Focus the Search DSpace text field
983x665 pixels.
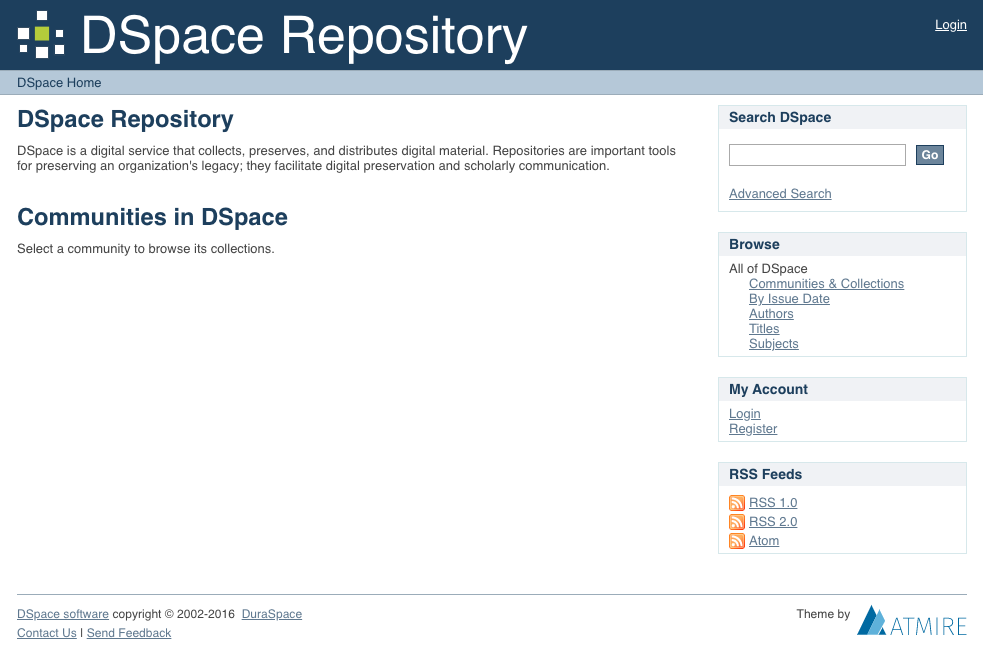(x=817, y=155)
